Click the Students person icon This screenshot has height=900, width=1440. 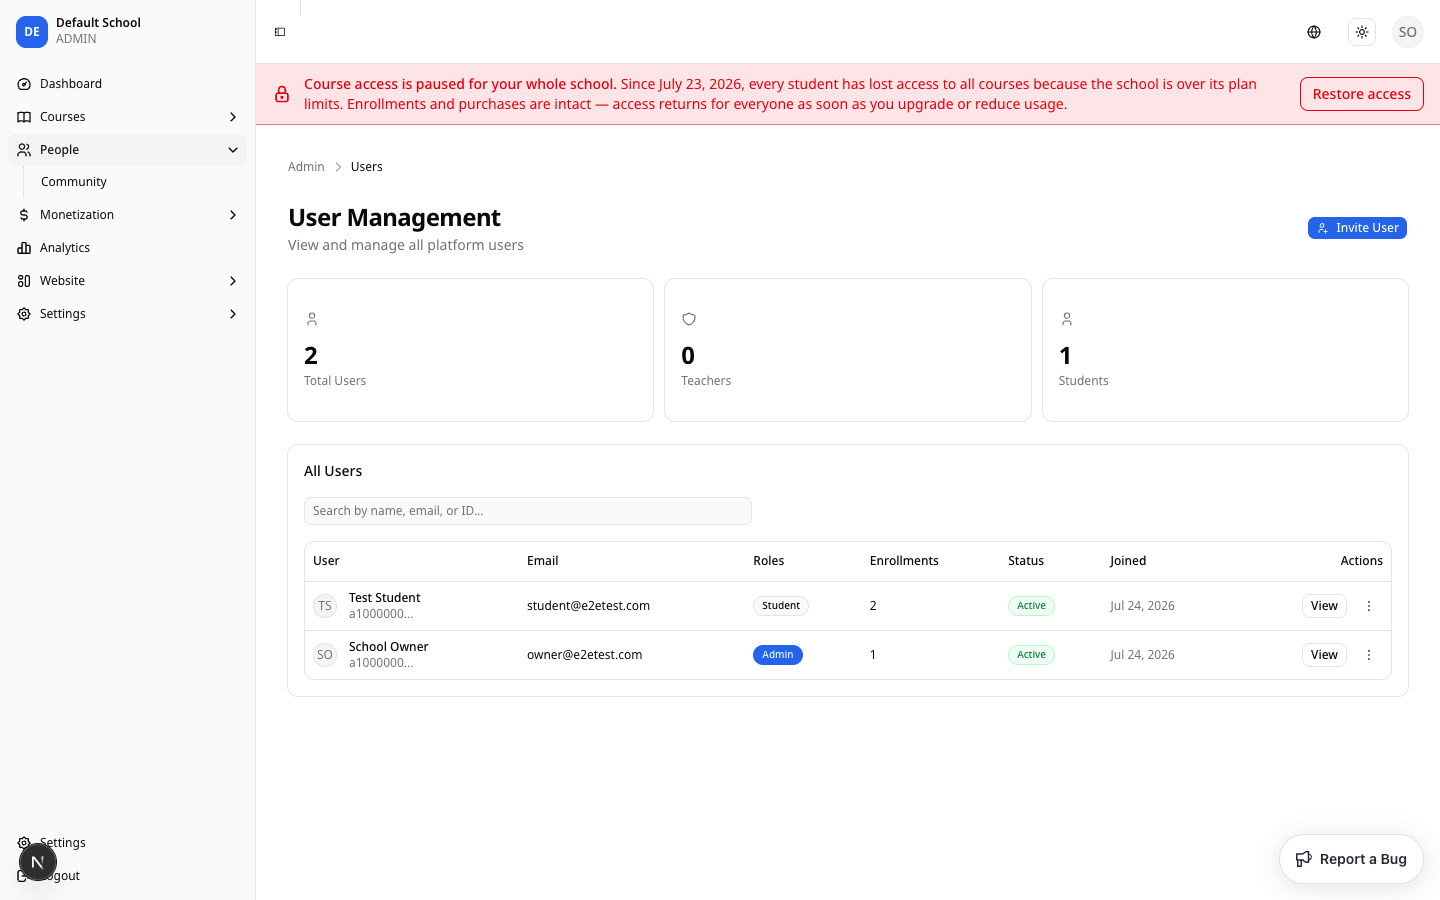point(1067,319)
